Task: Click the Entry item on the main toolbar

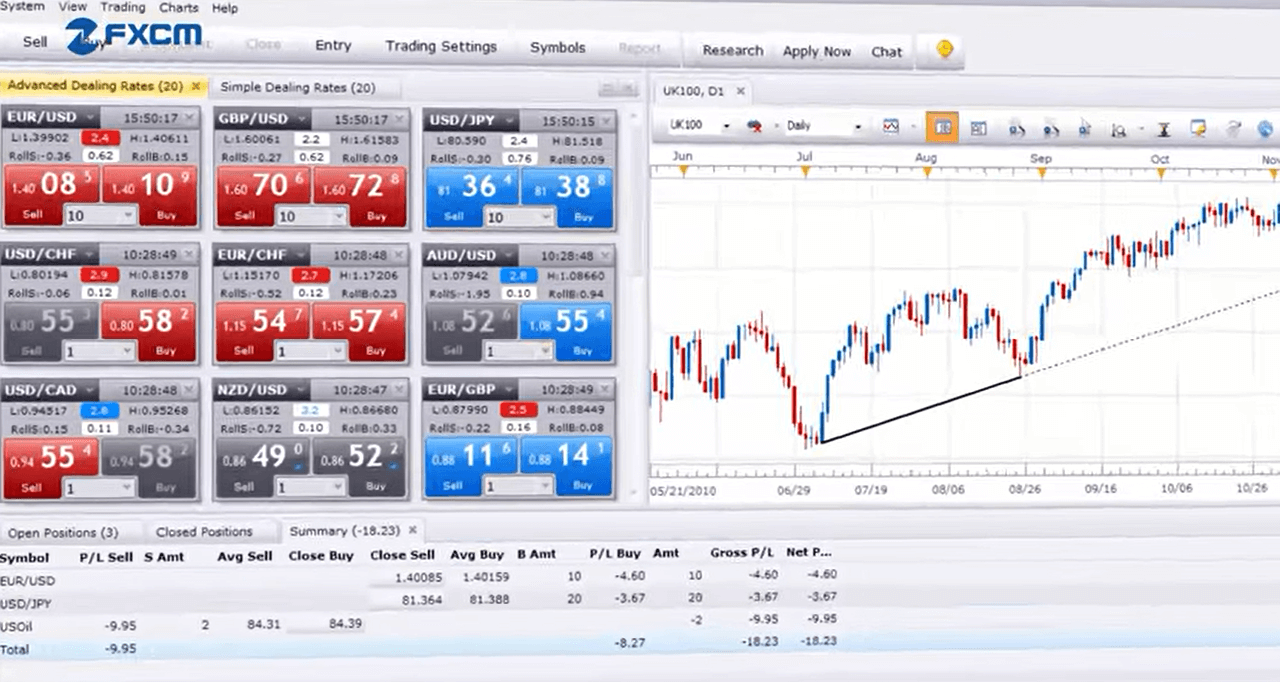Action: [333, 45]
